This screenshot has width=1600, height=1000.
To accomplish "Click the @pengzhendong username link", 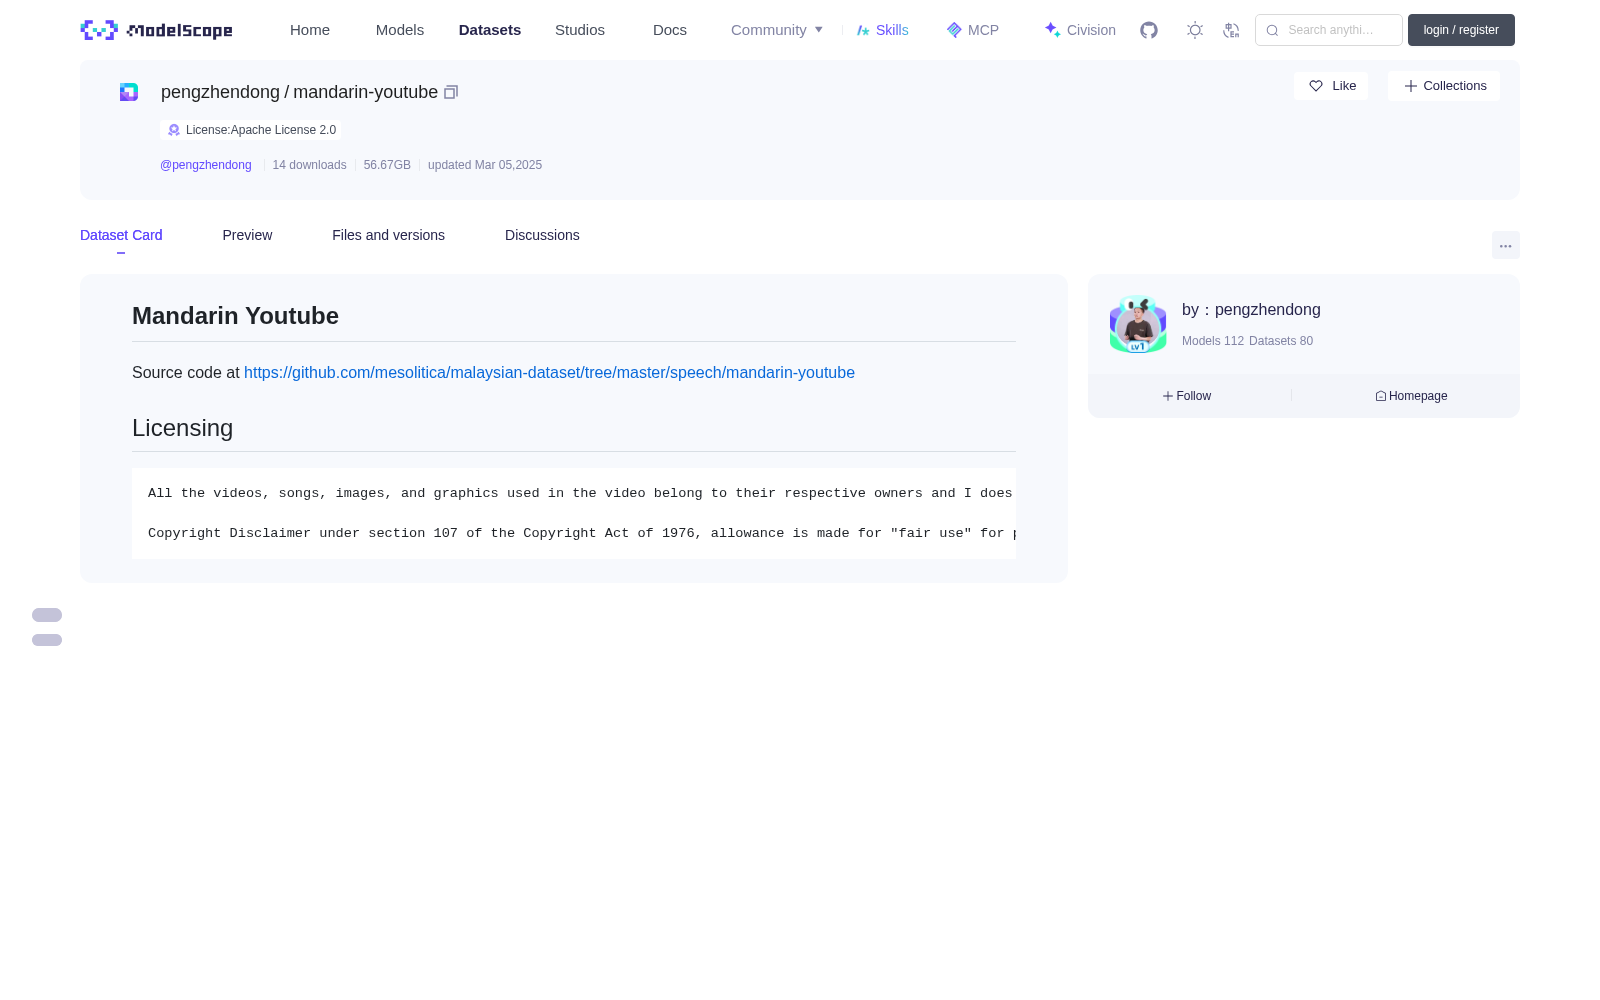I will 206,165.
